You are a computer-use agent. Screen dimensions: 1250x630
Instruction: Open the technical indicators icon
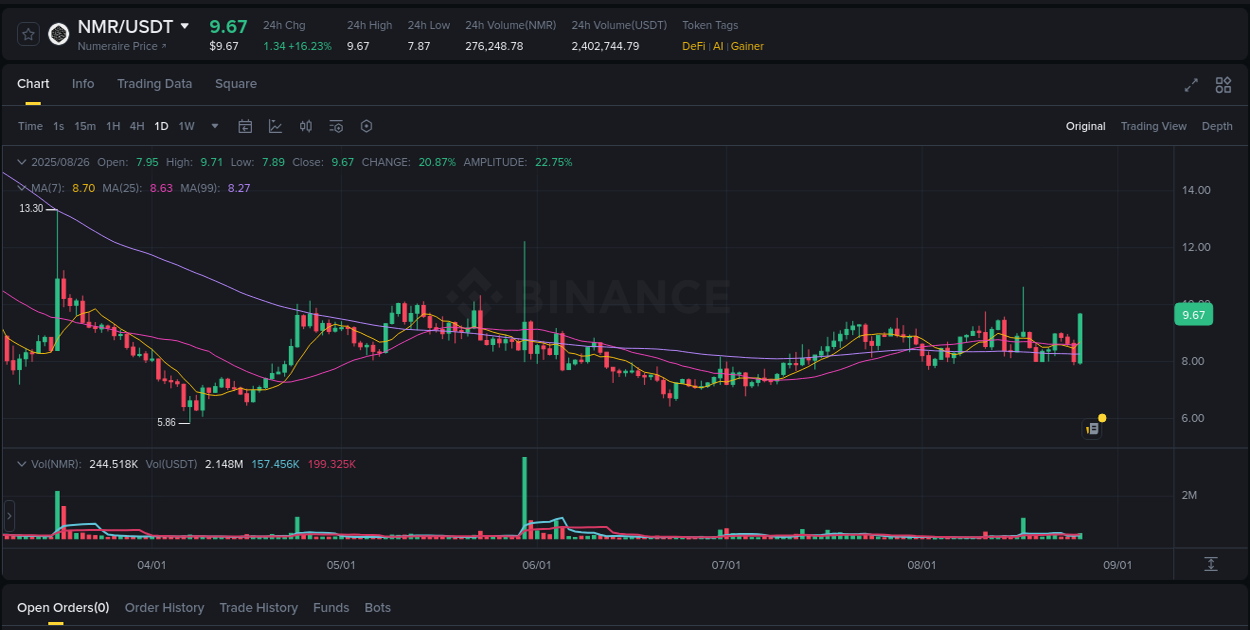tap(275, 126)
